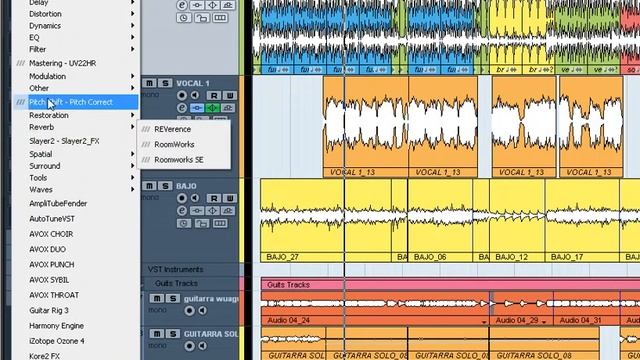The height and width of the screenshot is (360, 640).
Task: Choose Mastering - UV22HR plugin
Action: click(76, 63)
